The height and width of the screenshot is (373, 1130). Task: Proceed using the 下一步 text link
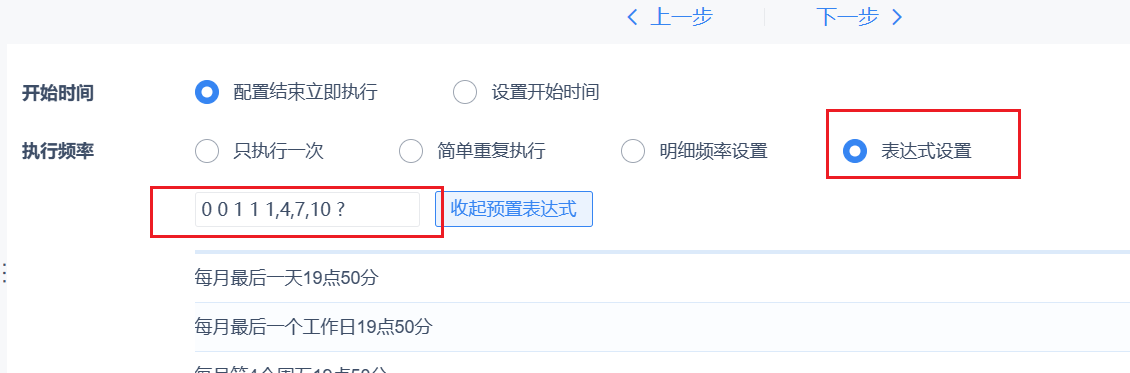tap(848, 17)
